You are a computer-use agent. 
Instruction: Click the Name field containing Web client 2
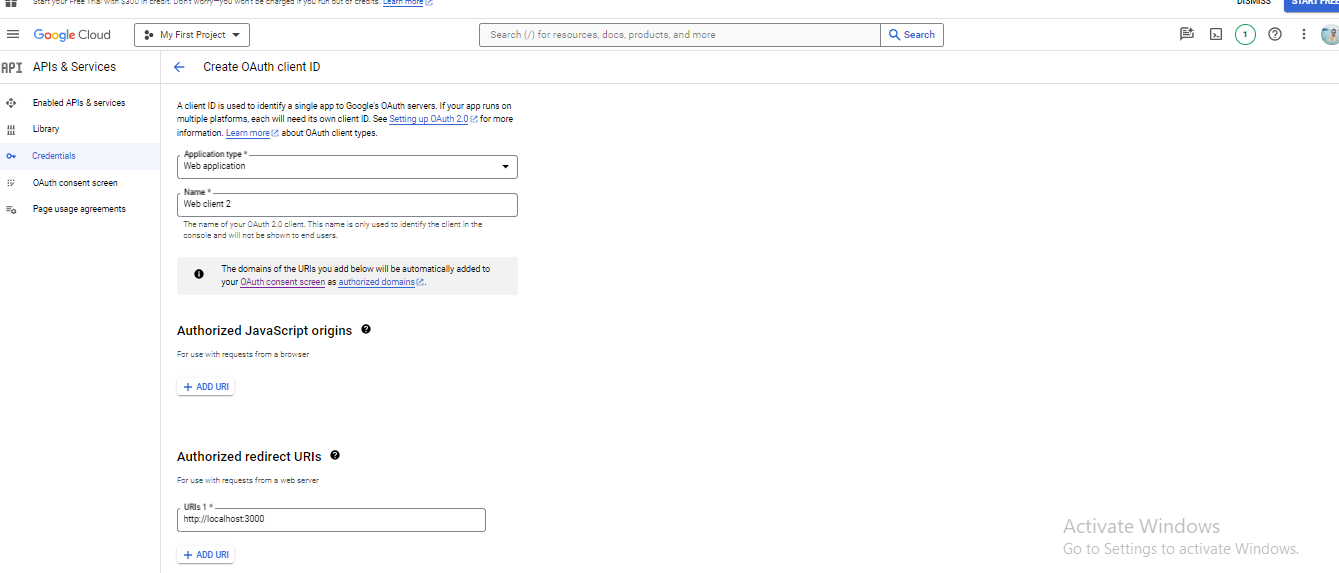[x=347, y=204]
